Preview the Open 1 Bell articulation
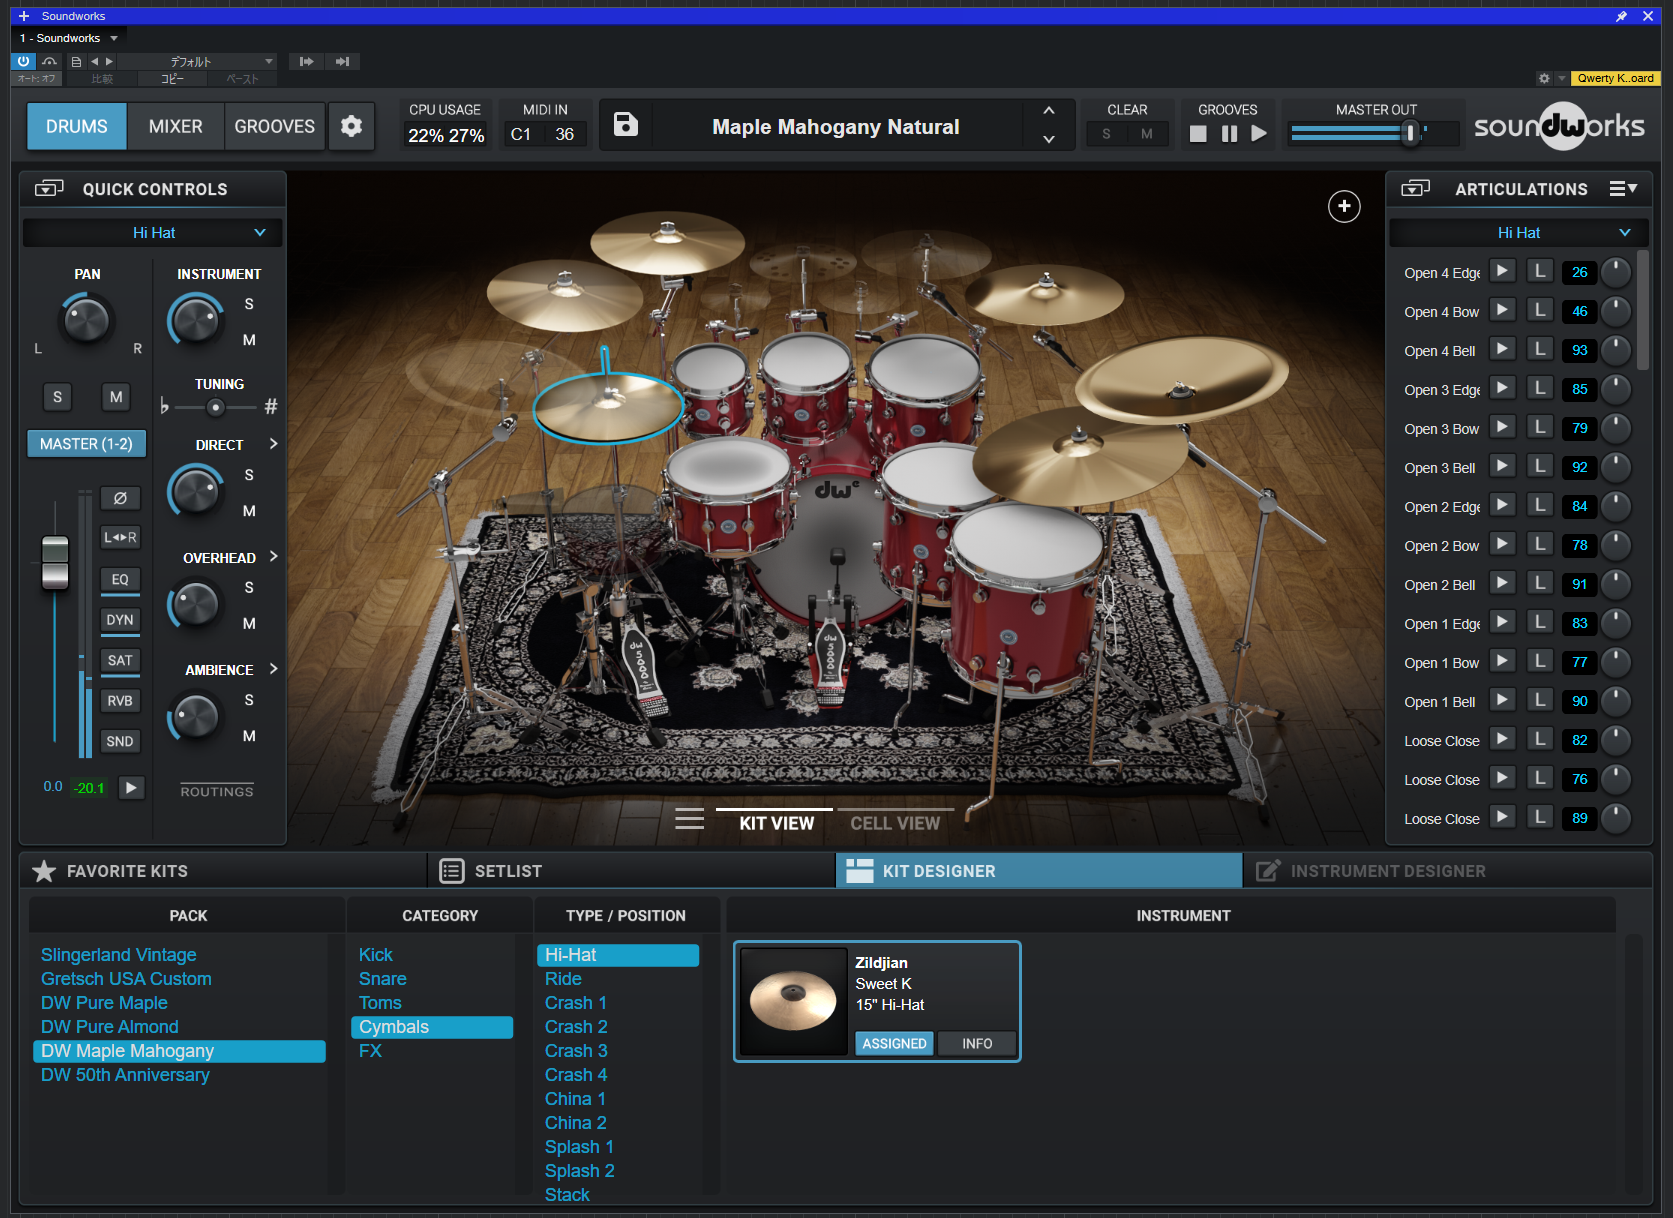This screenshot has width=1673, height=1218. 1502,700
